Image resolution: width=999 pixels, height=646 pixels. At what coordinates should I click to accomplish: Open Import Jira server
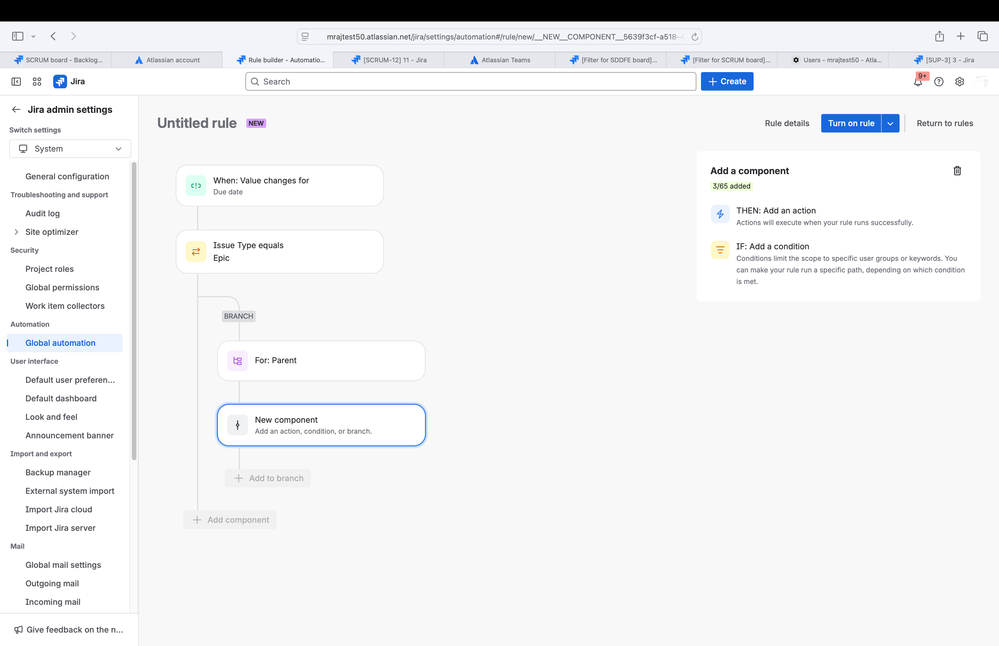pyautogui.click(x=61, y=528)
